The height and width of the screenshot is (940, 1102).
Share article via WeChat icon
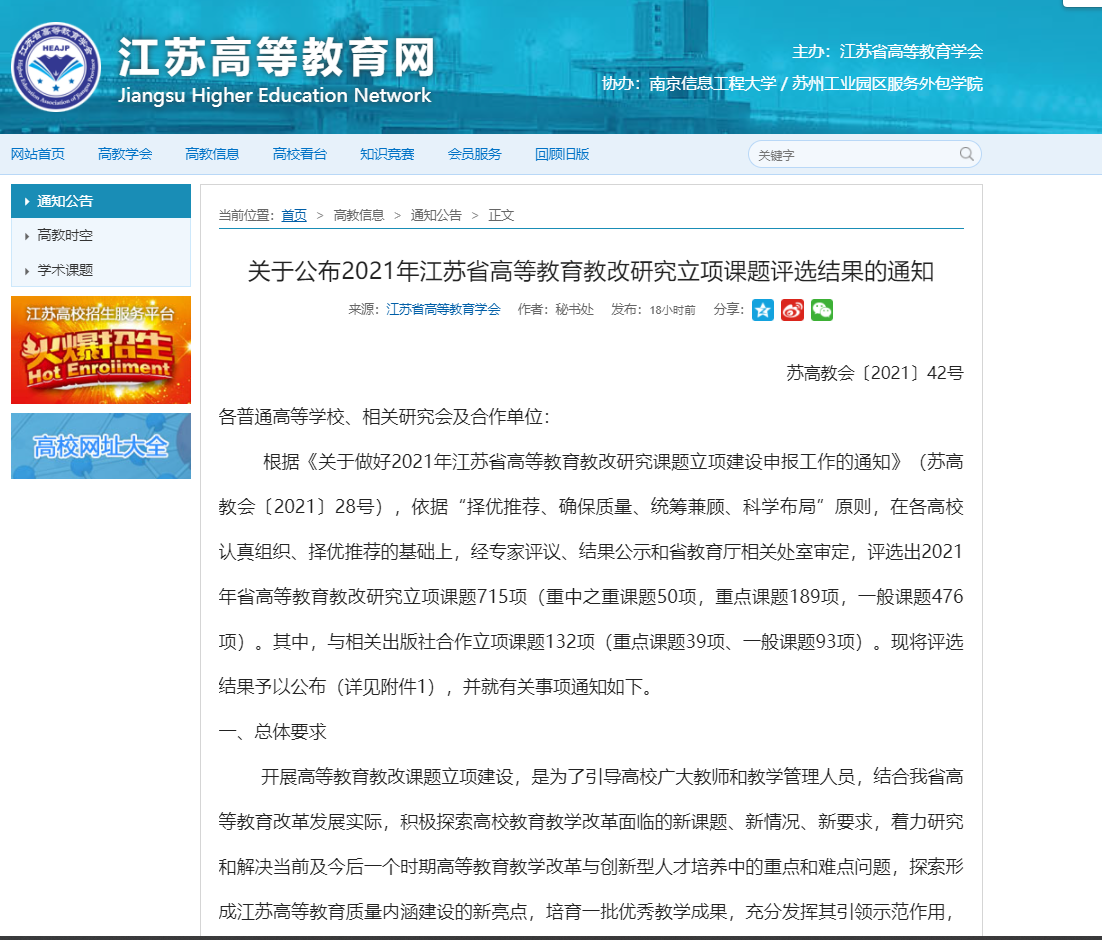(821, 310)
